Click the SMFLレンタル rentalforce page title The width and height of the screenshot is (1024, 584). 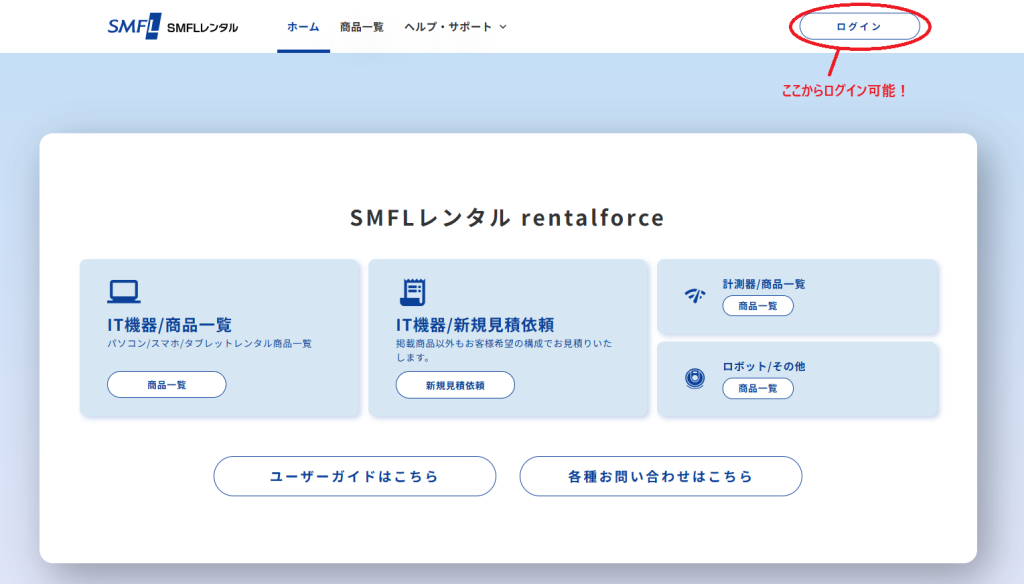coord(507,218)
